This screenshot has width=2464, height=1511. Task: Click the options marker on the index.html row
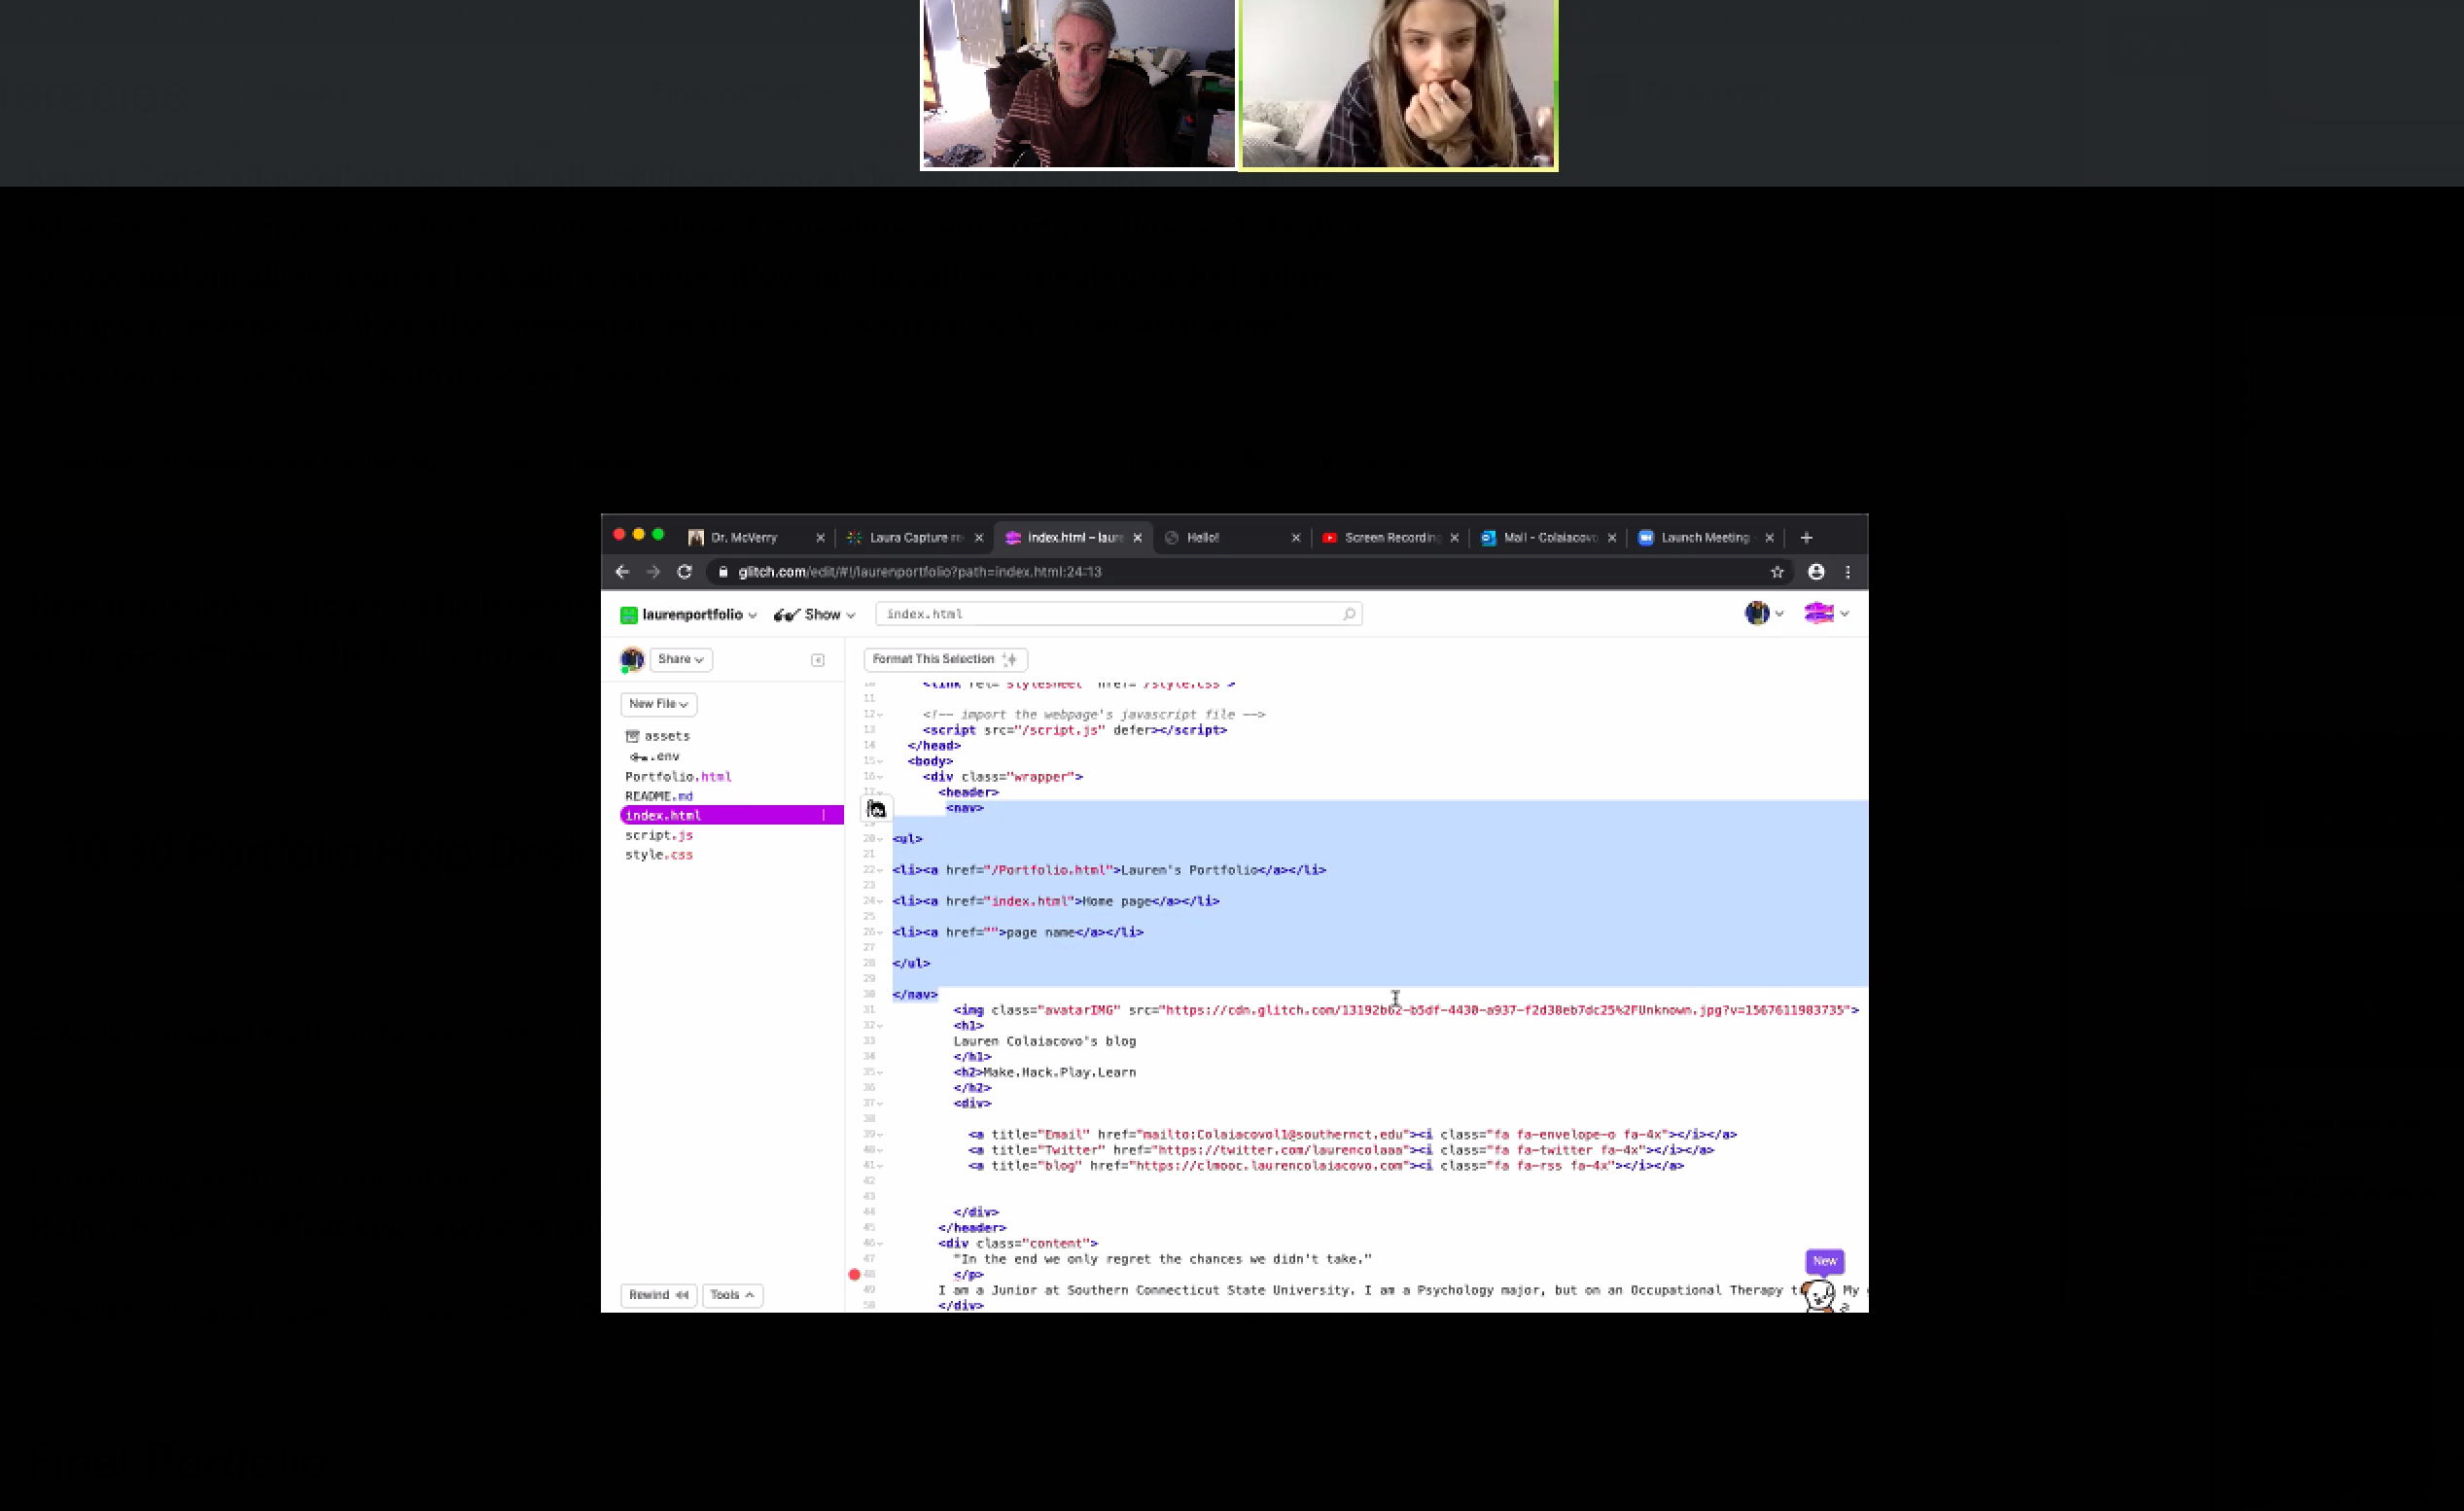point(824,816)
